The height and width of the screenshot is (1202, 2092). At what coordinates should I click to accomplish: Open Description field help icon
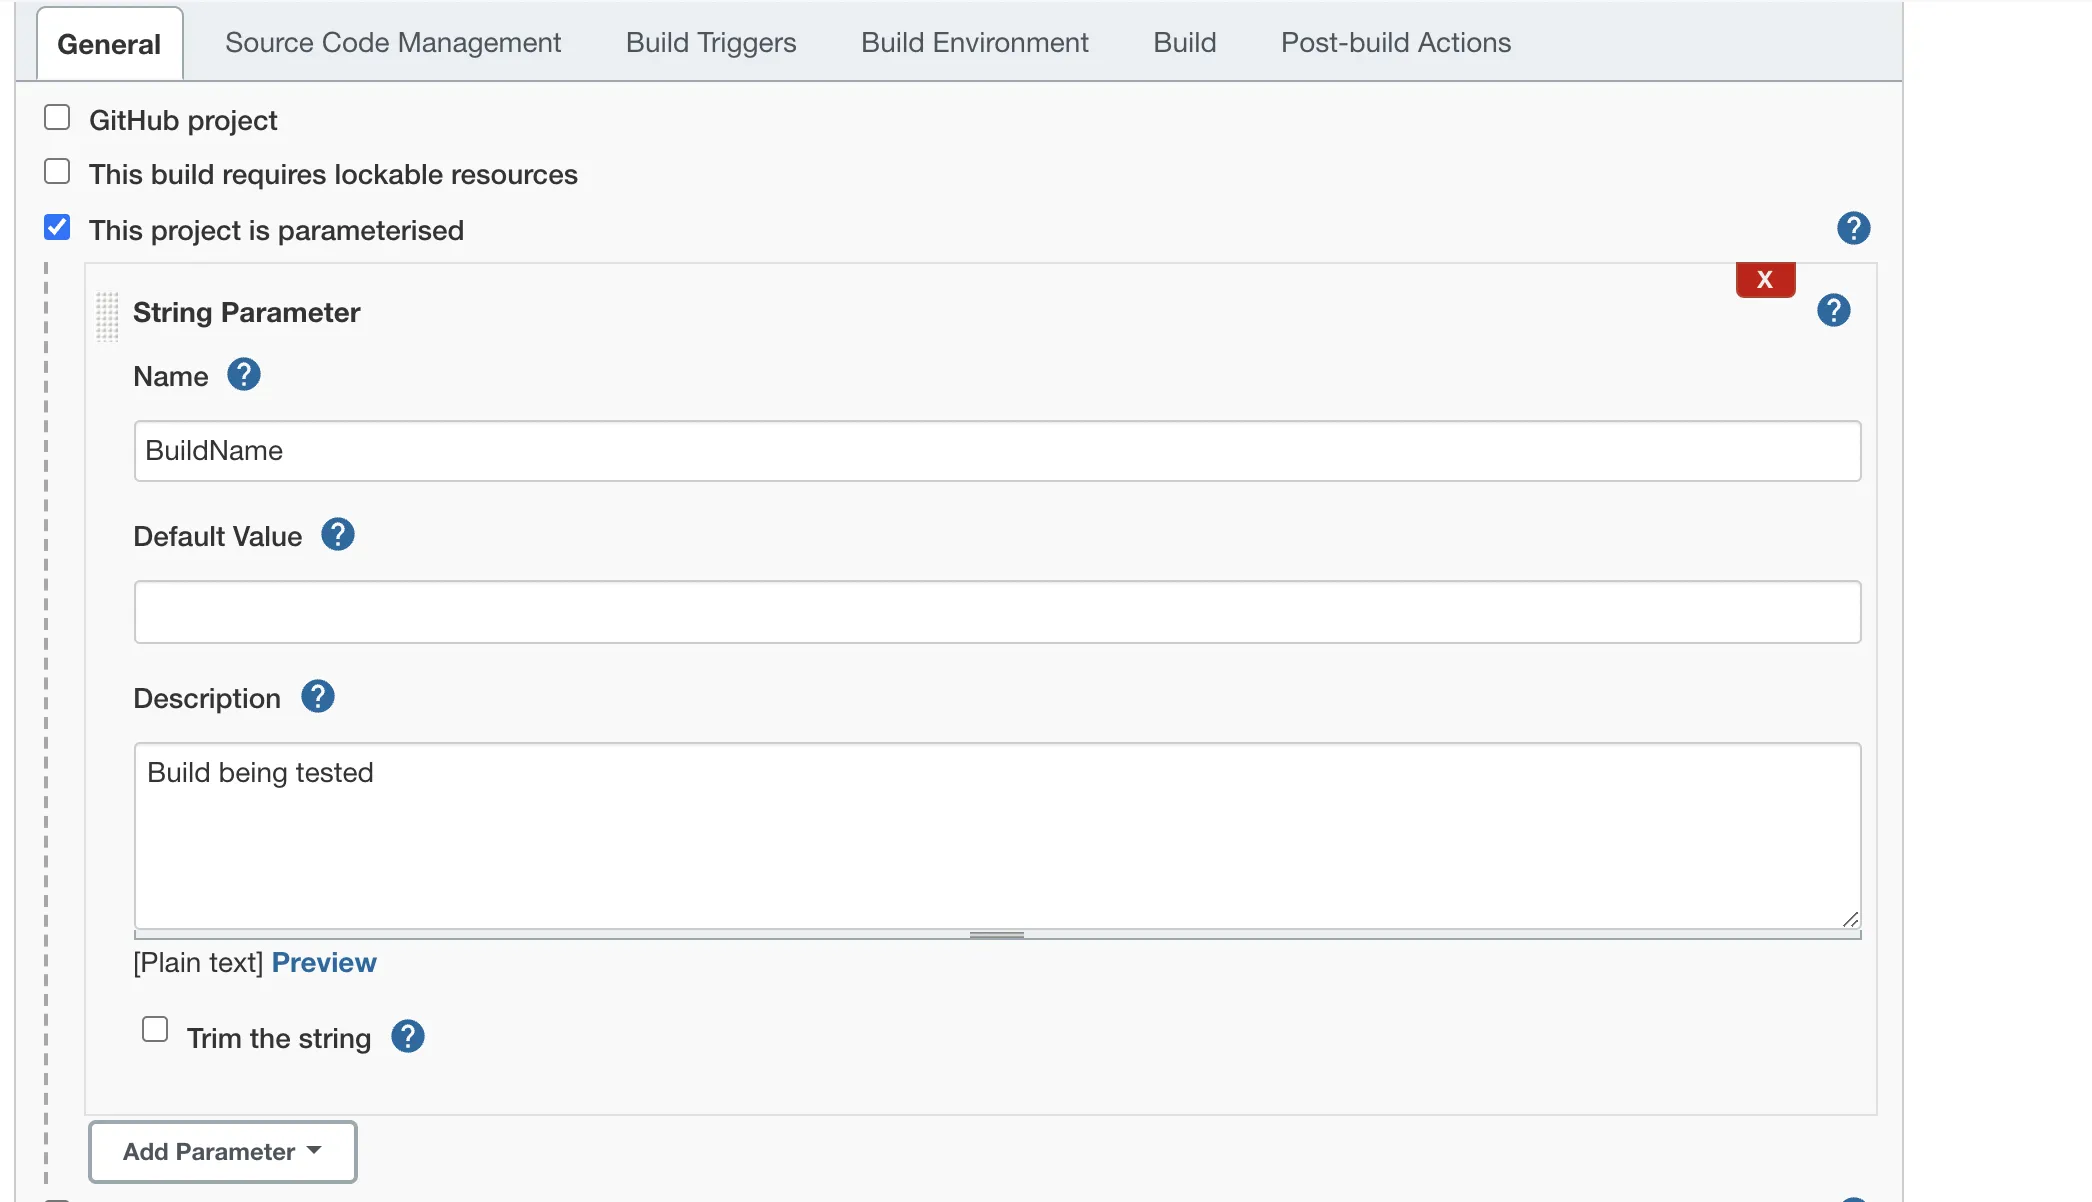pos(318,697)
